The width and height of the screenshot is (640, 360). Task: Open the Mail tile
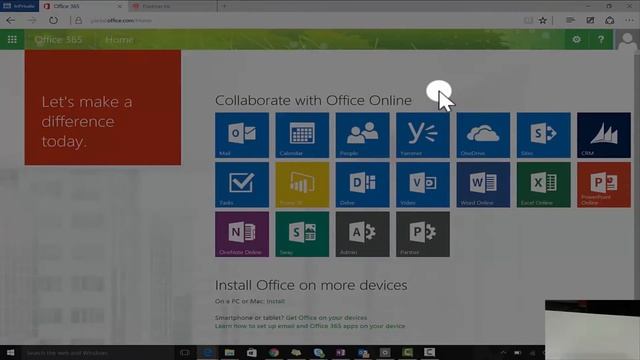[242, 135]
